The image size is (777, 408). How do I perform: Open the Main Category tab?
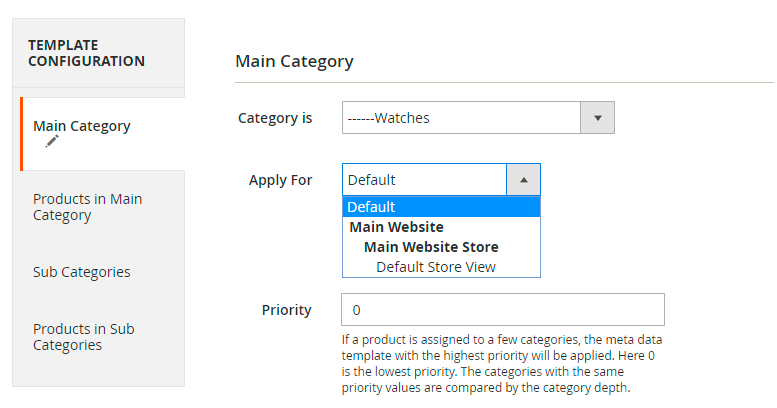(x=103, y=134)
